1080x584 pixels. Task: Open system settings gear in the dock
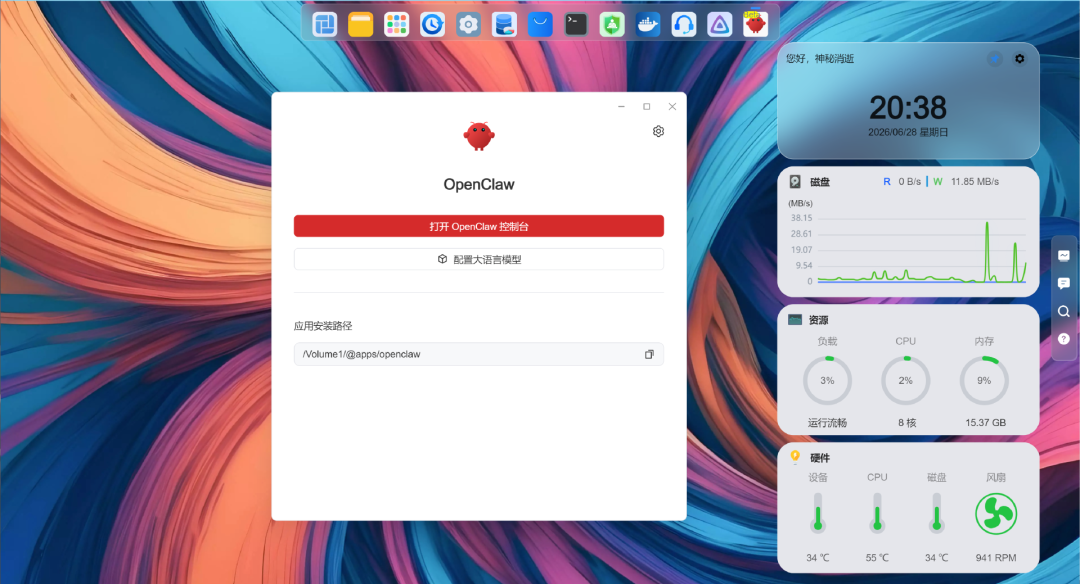click(468, 25)
